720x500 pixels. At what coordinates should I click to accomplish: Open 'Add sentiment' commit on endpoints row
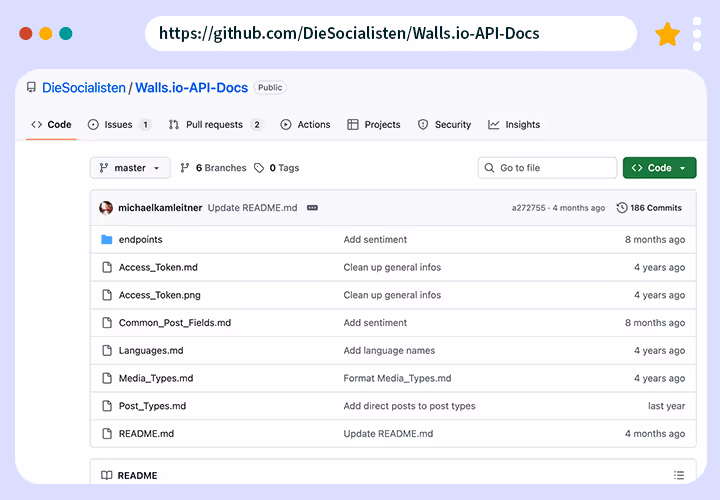pos(375,240)
